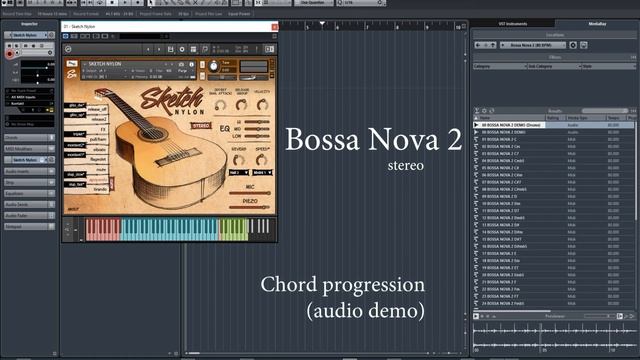Switch to the MediaBay tab
Viewport: 640px width, 360px height.
click(597, 24)
